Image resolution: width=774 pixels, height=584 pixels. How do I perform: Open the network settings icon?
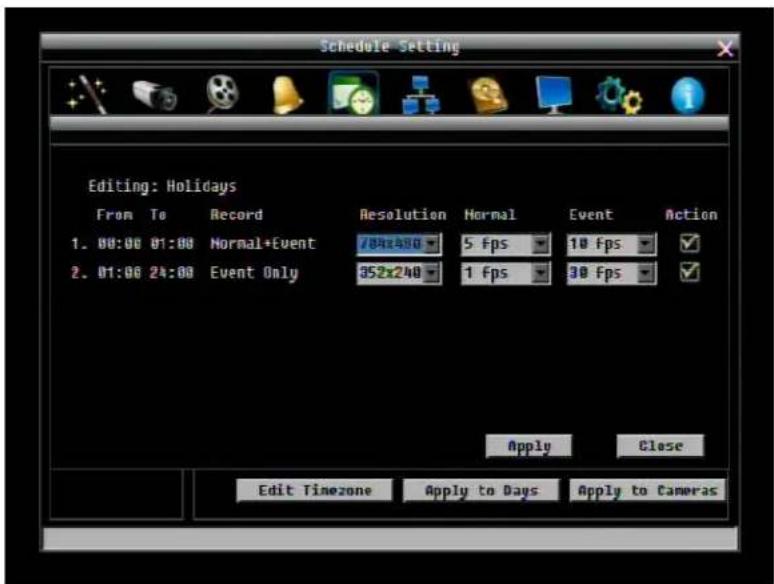click(x=421, y=95)
